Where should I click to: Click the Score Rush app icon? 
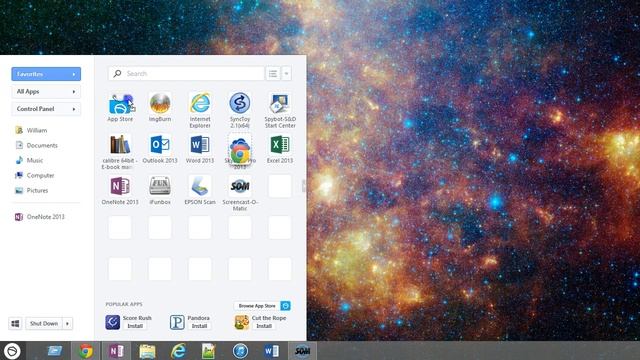113,322
